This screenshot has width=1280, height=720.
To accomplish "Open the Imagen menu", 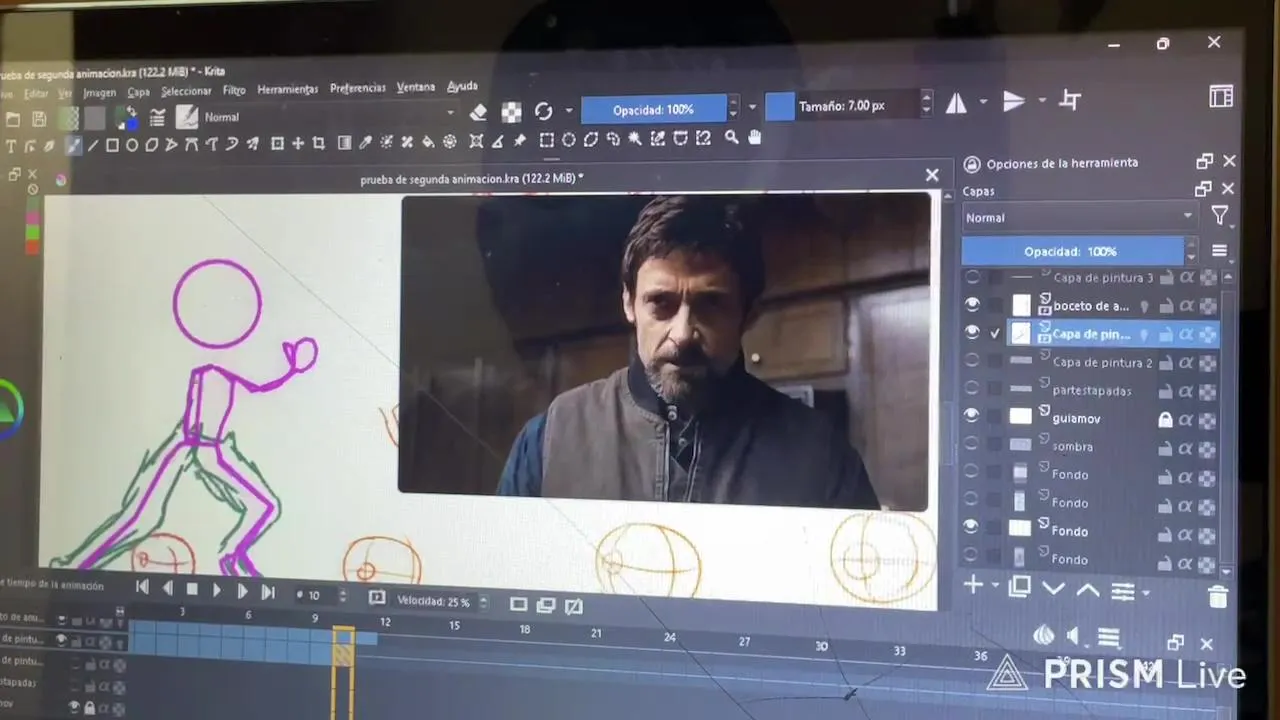I will pyautogui.click(x=99, y=93).
